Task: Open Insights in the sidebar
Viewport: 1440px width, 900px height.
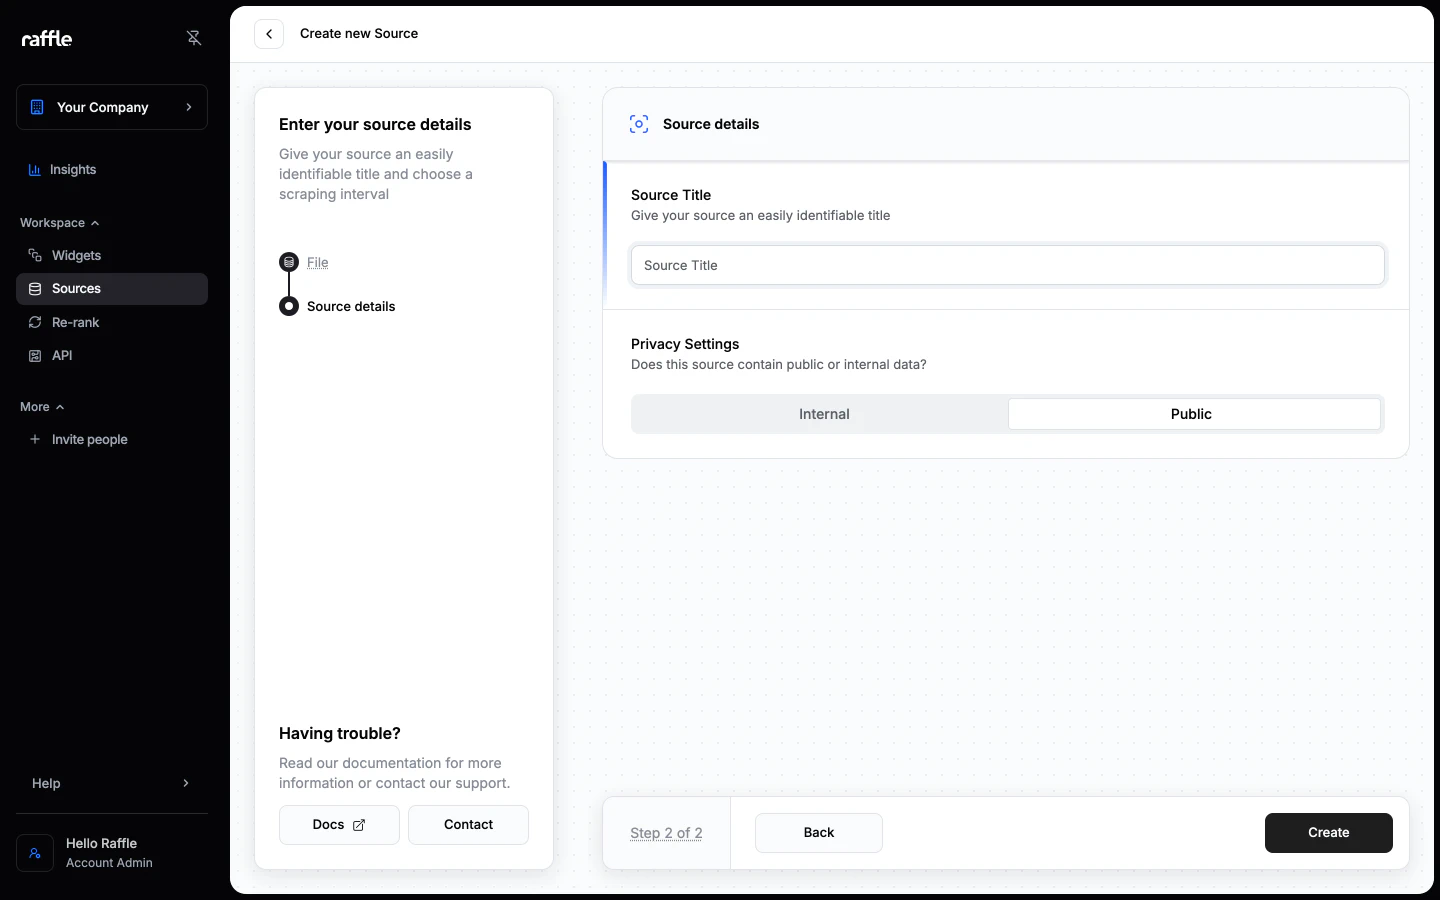Action: [x=112, y=170]
